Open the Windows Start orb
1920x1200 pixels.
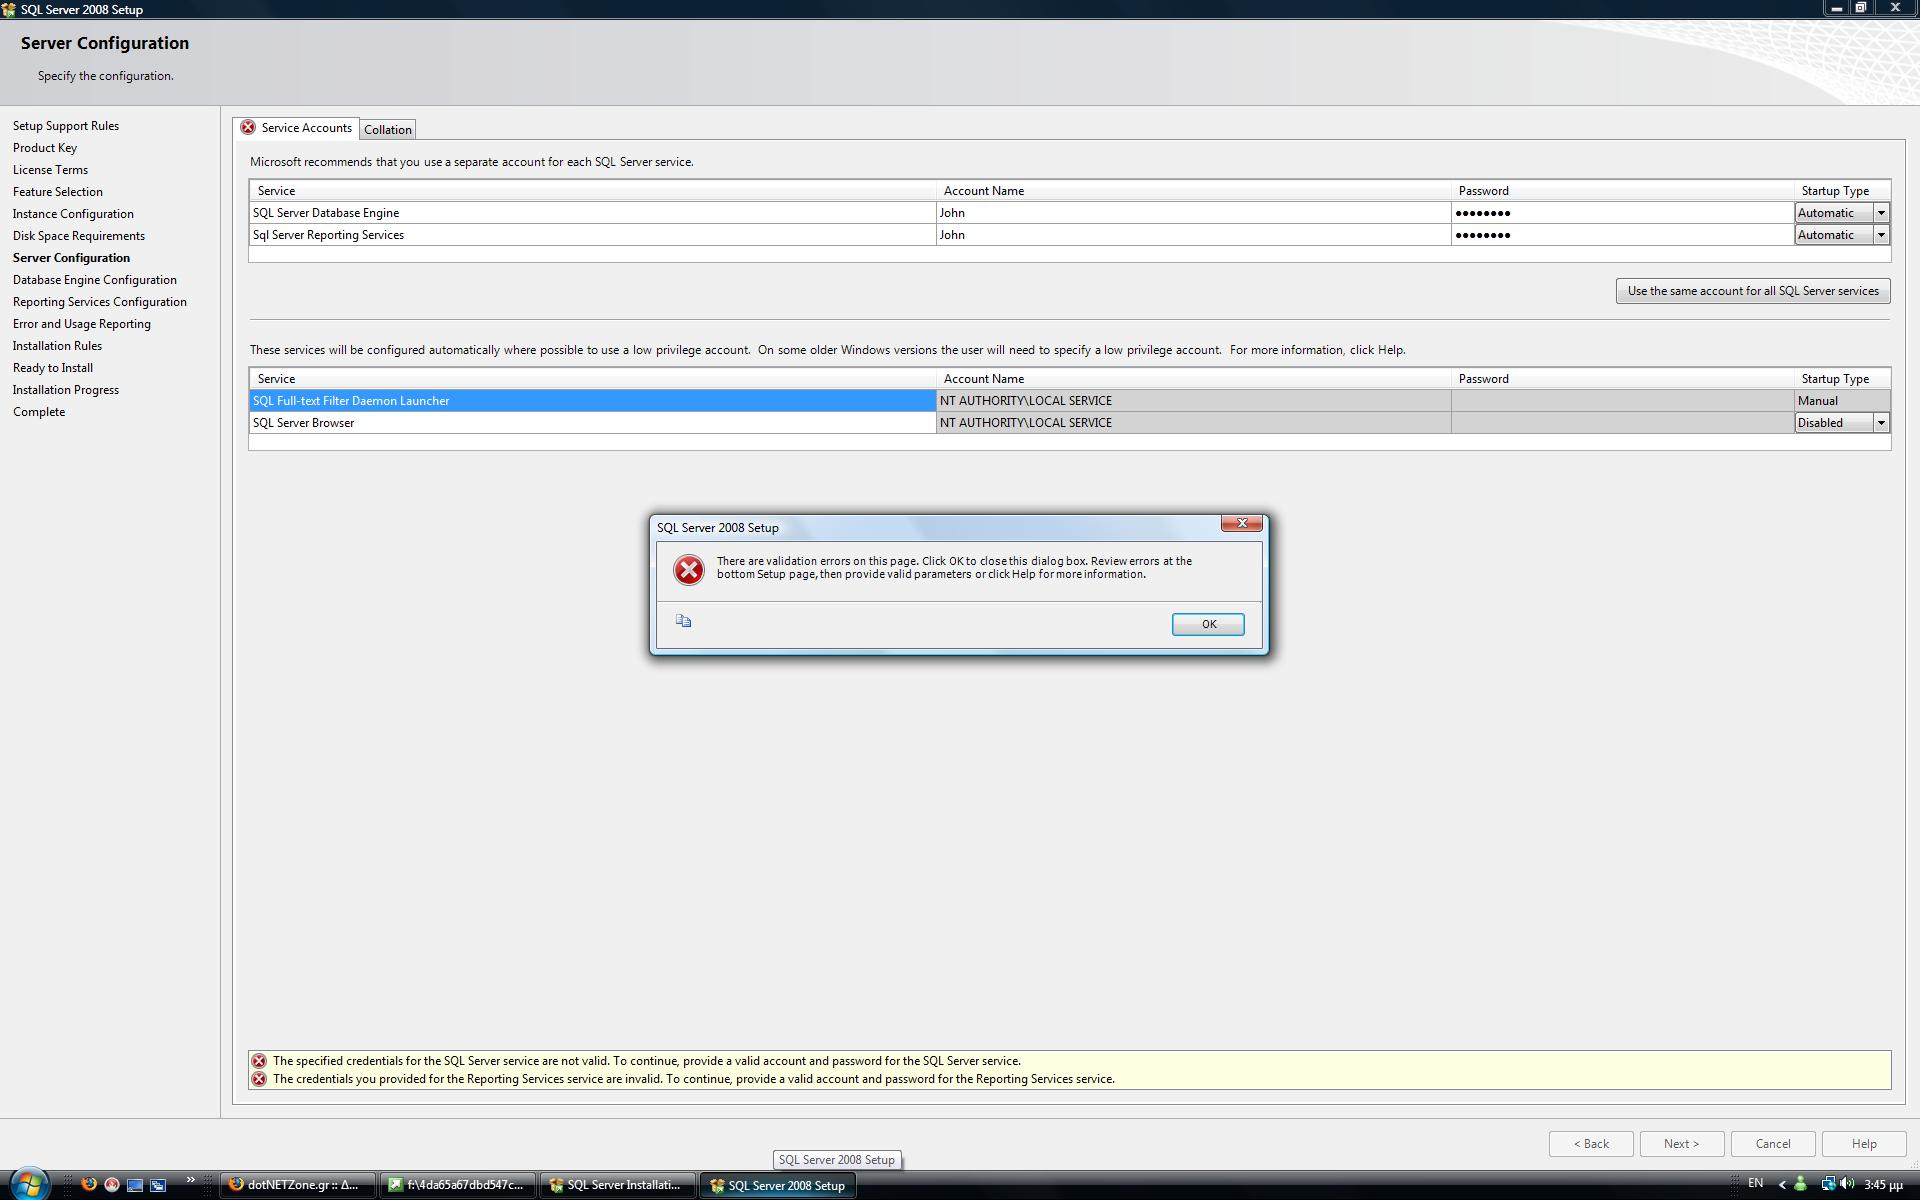click(x=29, y=1184)
